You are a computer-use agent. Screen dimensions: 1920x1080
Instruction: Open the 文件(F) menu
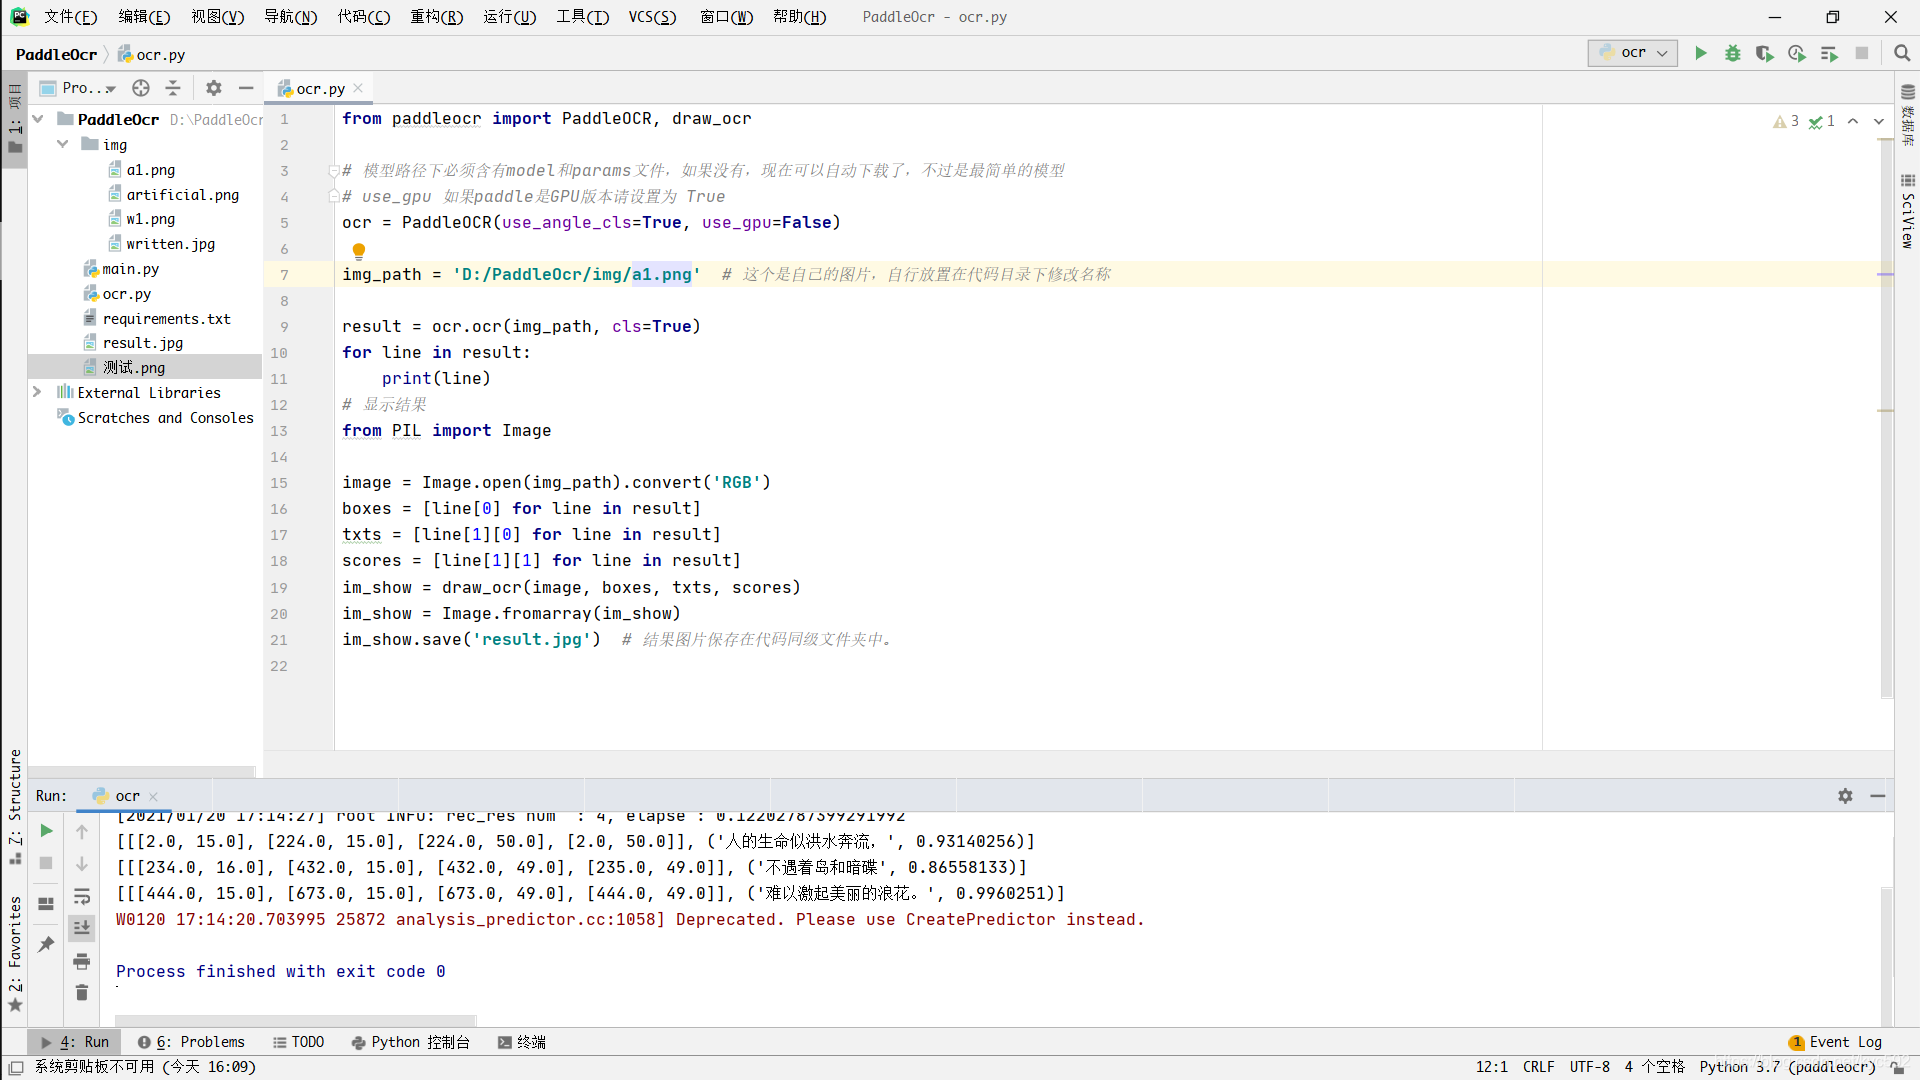(71, 17)
